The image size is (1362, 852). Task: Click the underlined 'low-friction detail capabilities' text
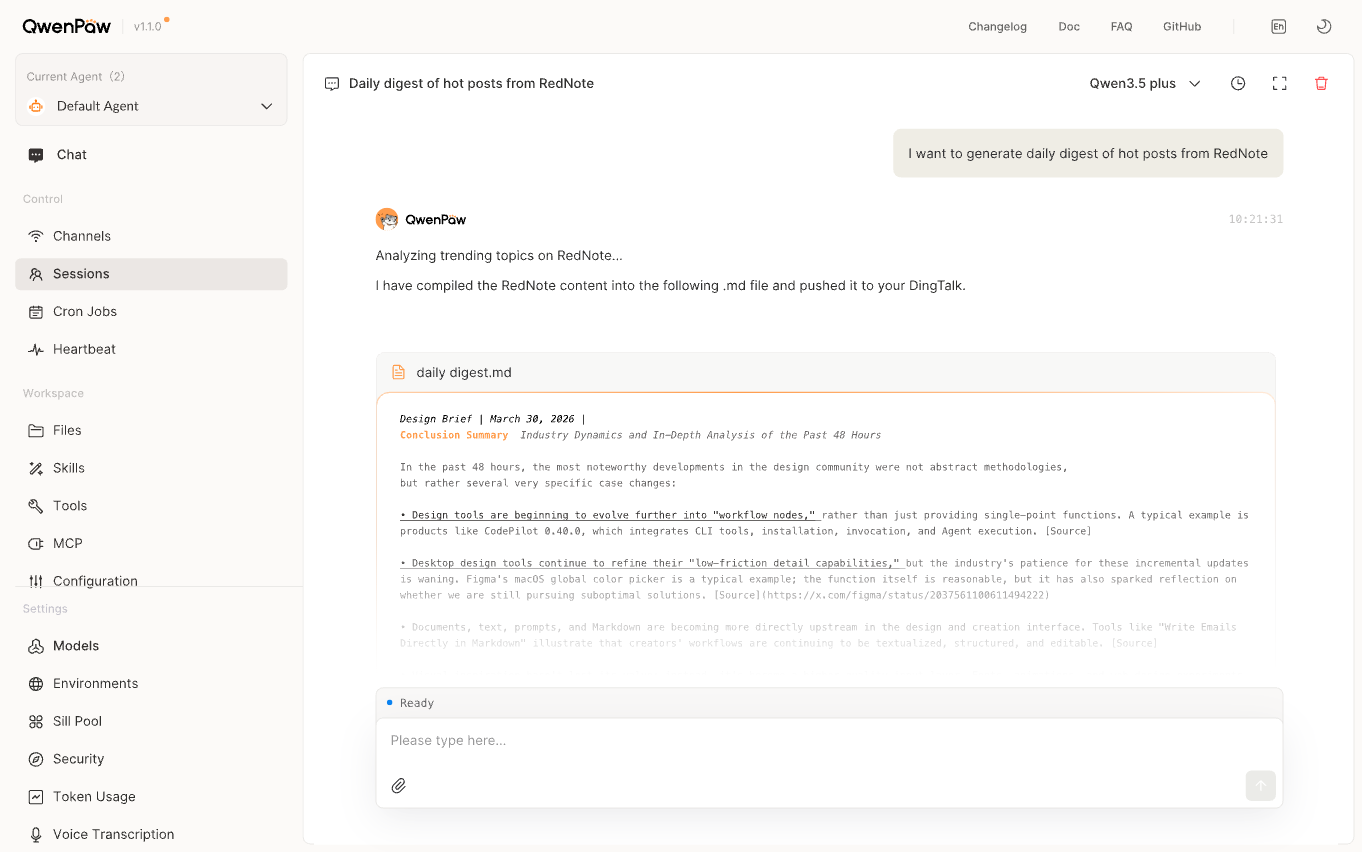pos(652,563)
